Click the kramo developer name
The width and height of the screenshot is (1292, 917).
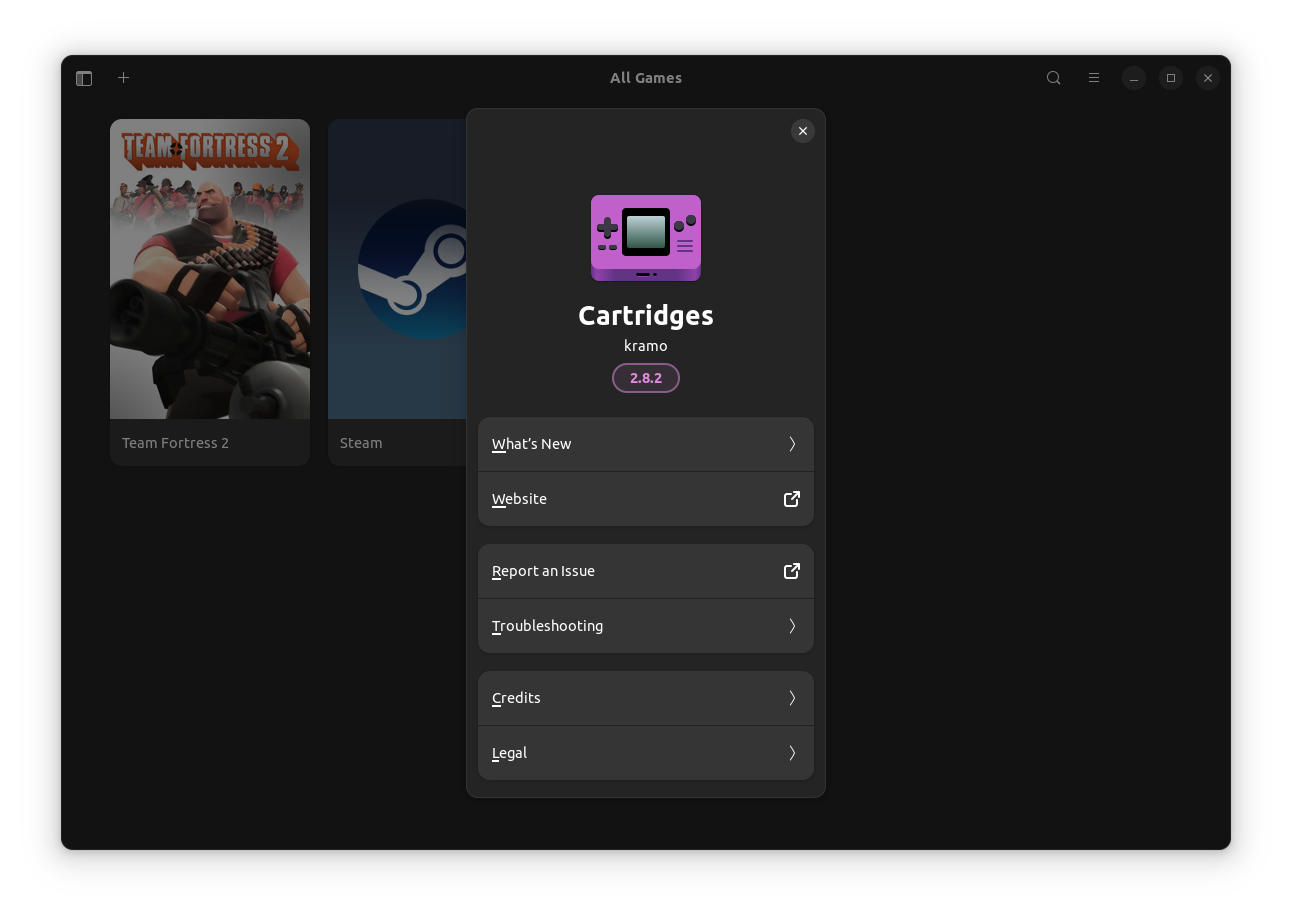pos(646,346)
